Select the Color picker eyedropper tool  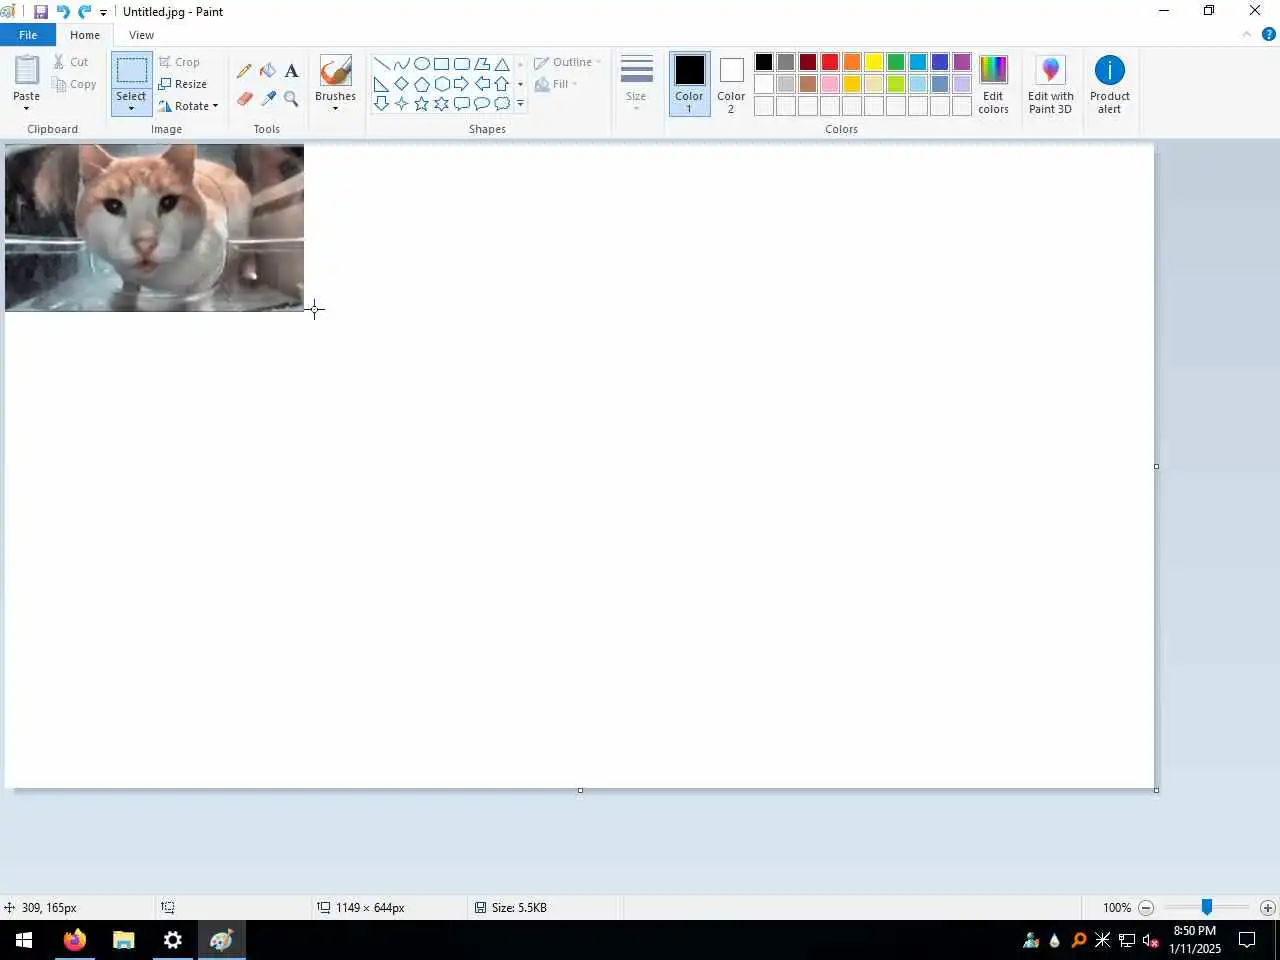[268, 98]
